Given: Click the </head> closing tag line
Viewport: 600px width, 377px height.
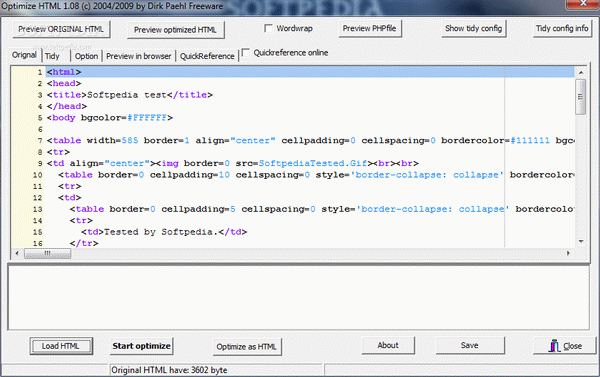Looking at the screenshot, I should (x=67, y=106).
